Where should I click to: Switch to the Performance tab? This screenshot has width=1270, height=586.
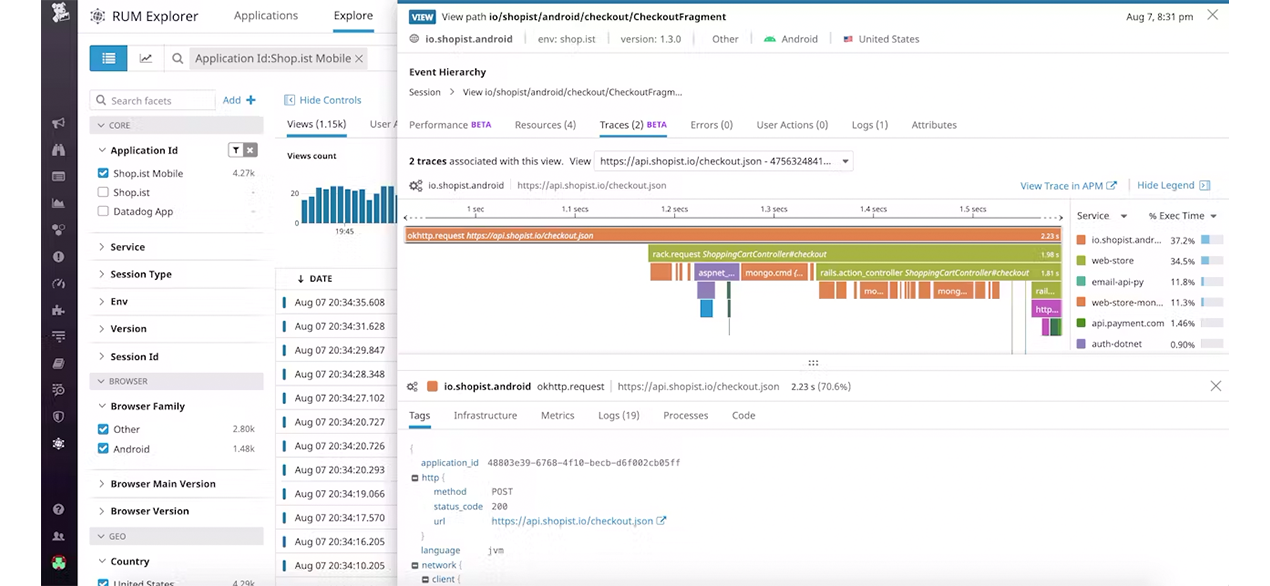450,125
